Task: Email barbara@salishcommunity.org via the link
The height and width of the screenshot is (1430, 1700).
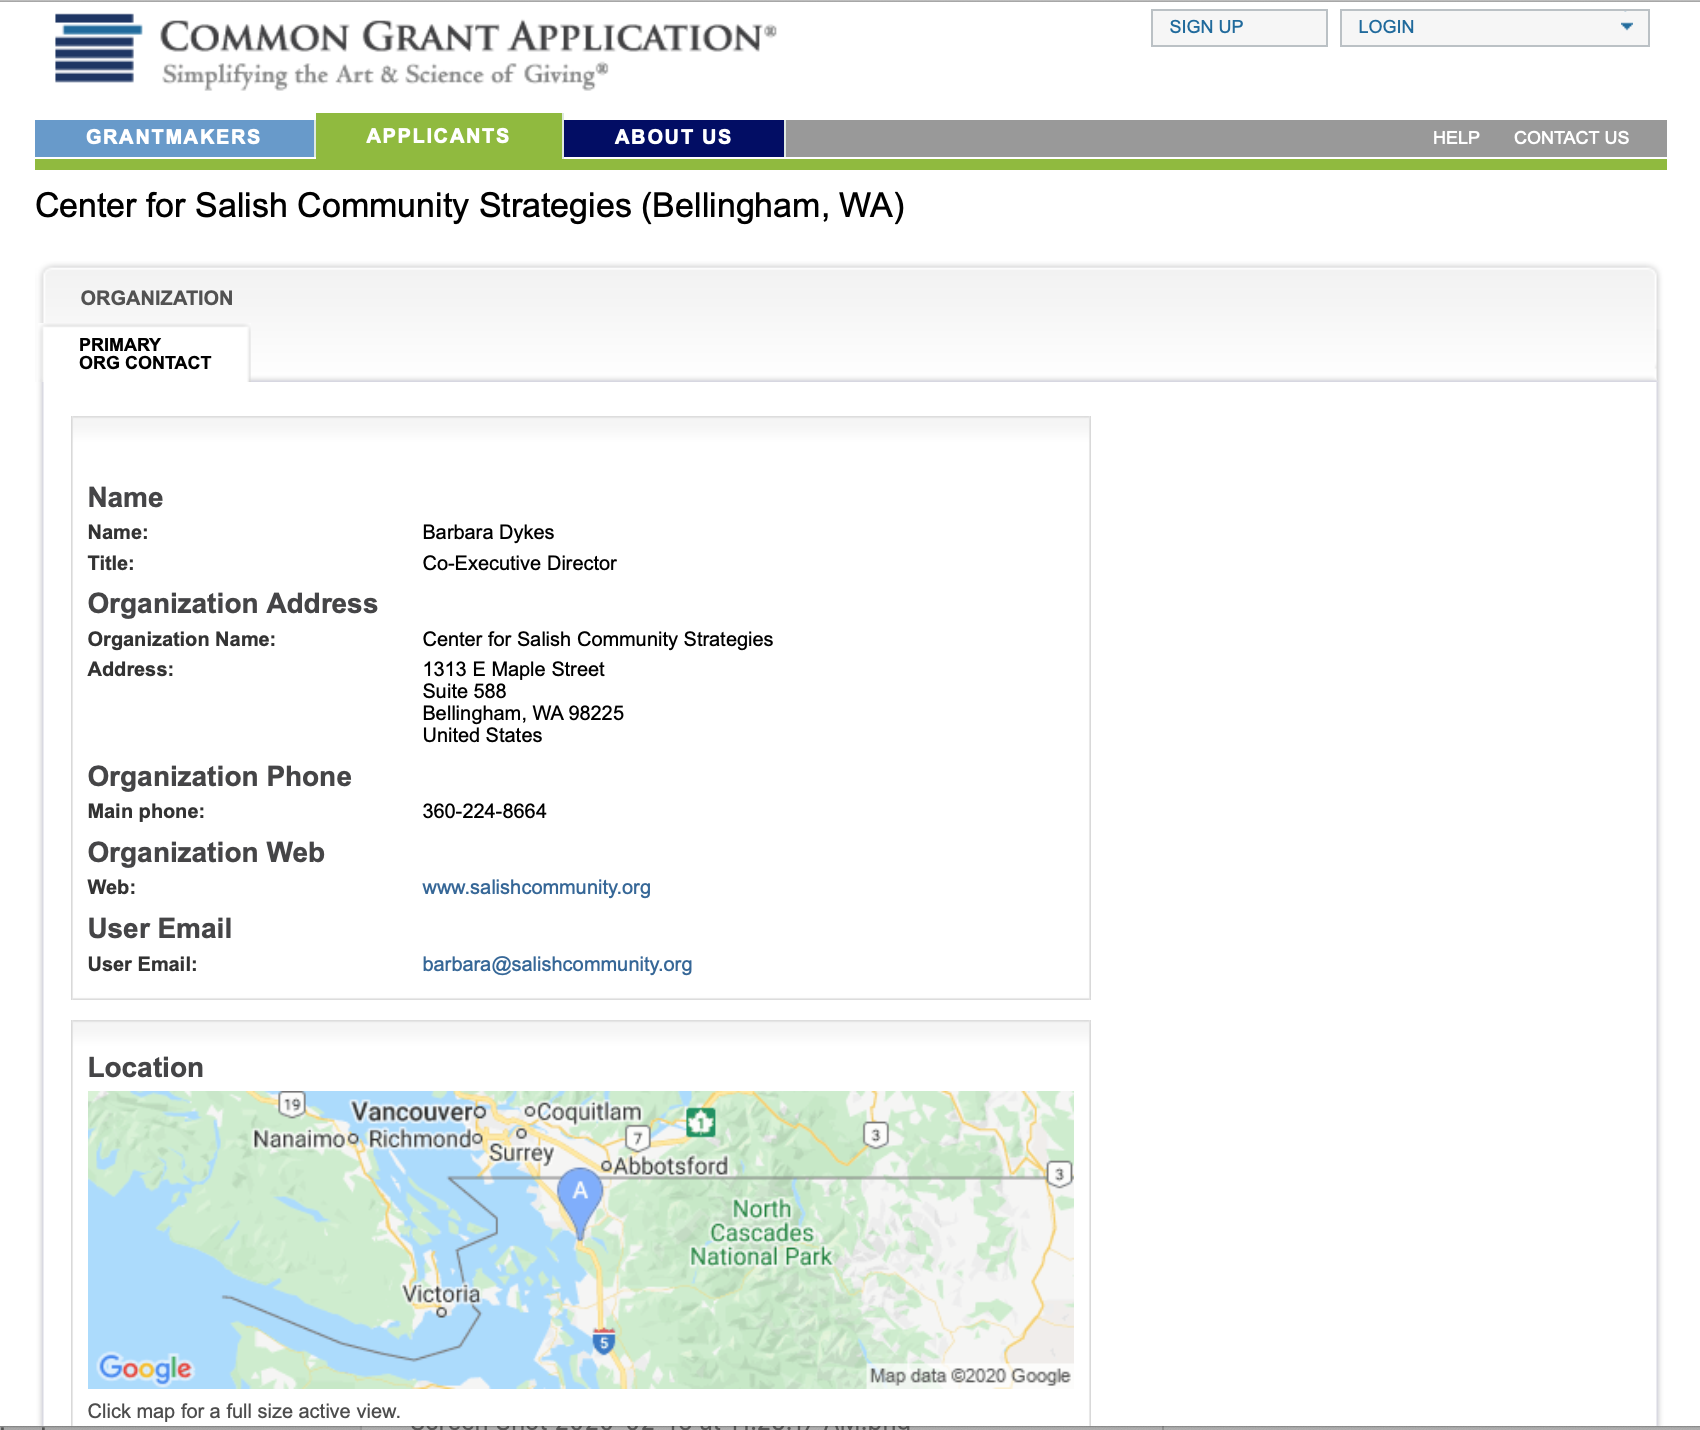Action: tap(557, 964)
